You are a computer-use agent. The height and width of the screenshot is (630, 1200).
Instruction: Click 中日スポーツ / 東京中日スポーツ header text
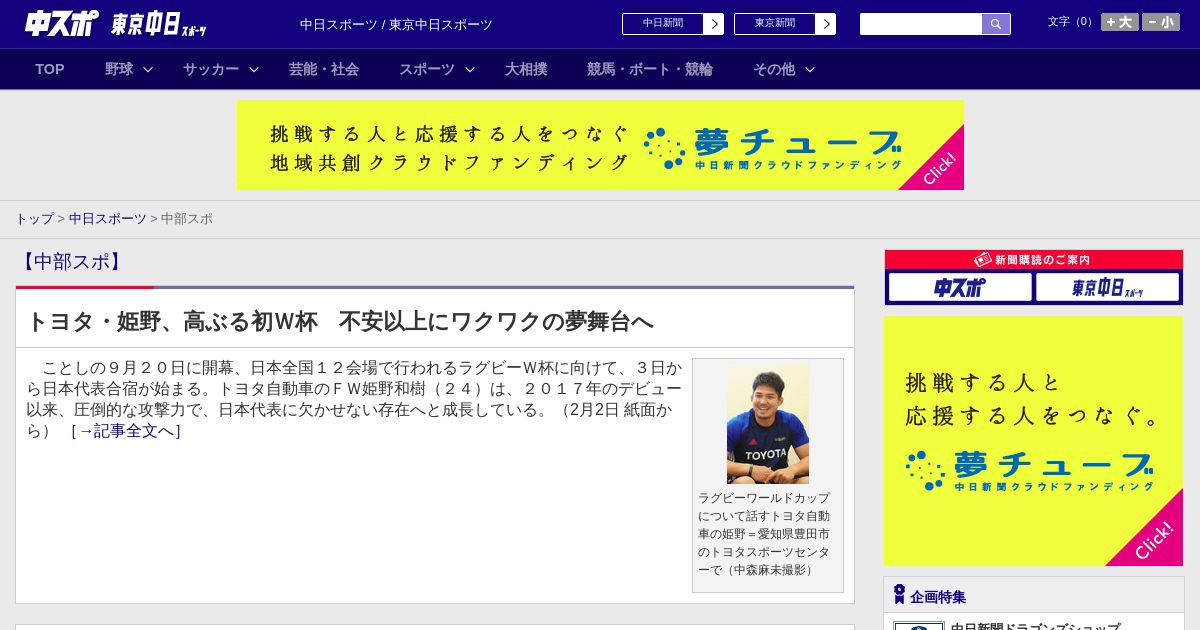pos(396,24)
